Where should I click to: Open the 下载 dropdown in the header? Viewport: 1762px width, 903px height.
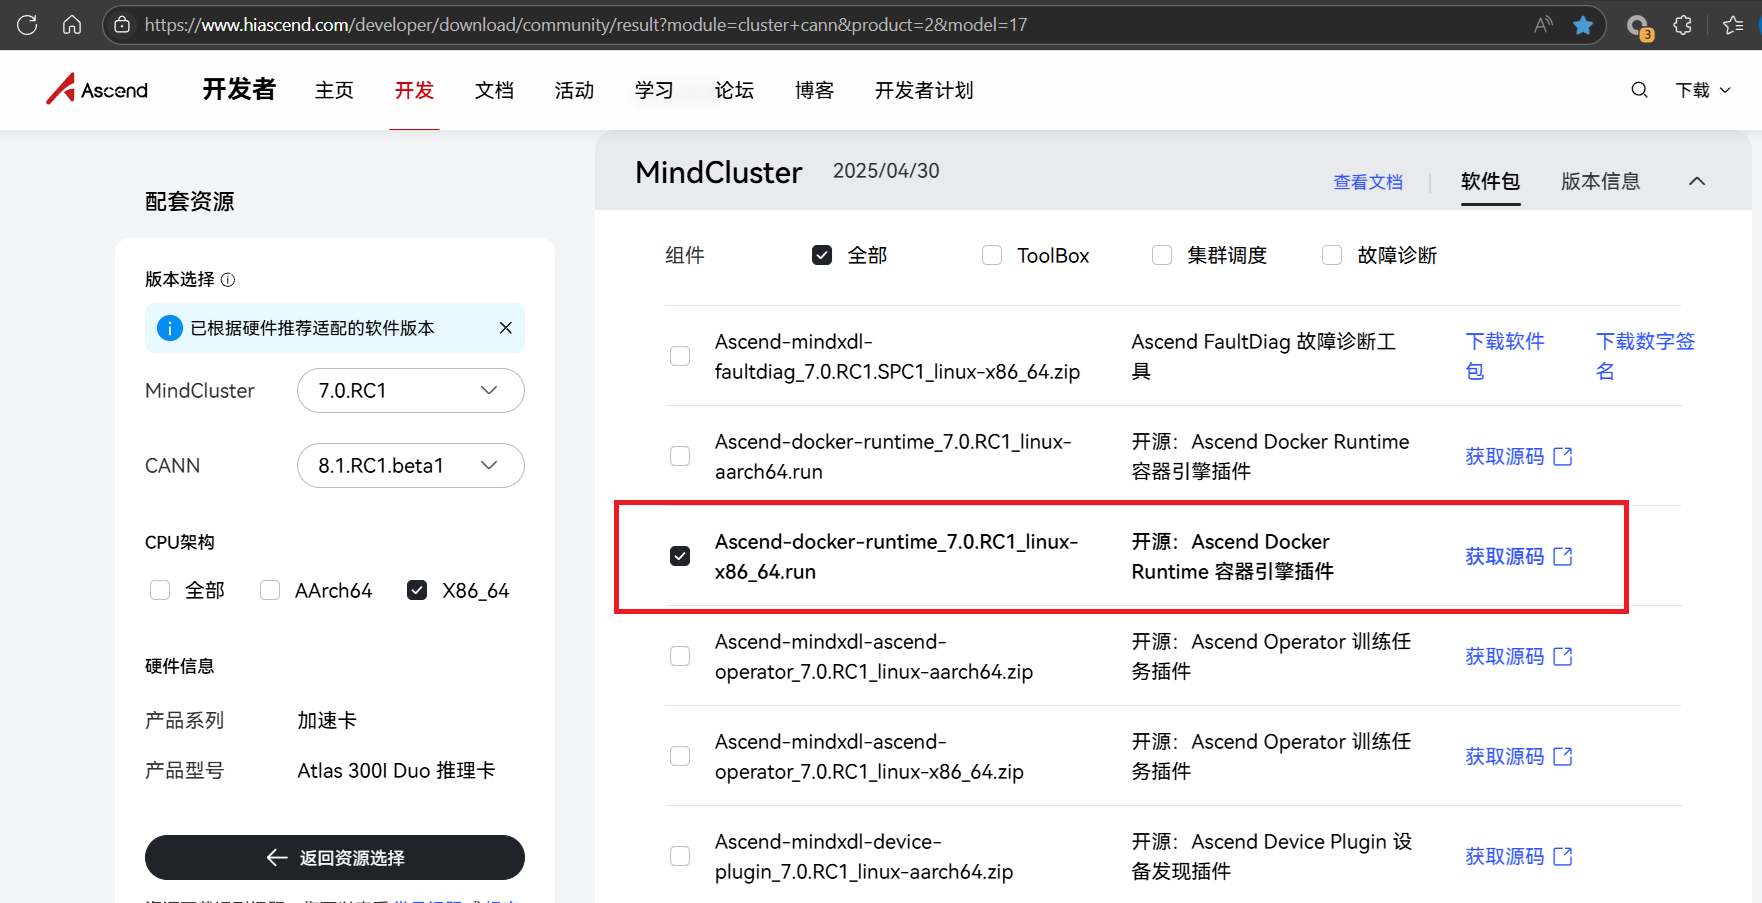click(x=1703, y=90)
